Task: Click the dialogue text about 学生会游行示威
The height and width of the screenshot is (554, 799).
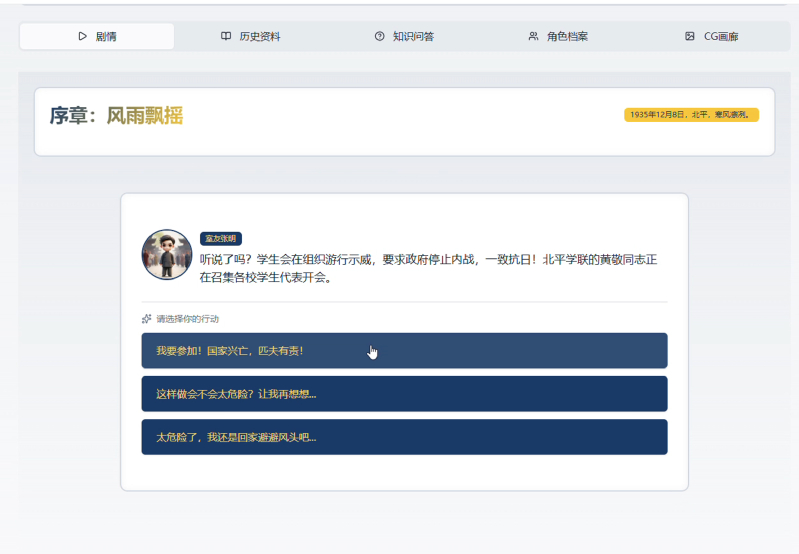Action: point(428,268)
